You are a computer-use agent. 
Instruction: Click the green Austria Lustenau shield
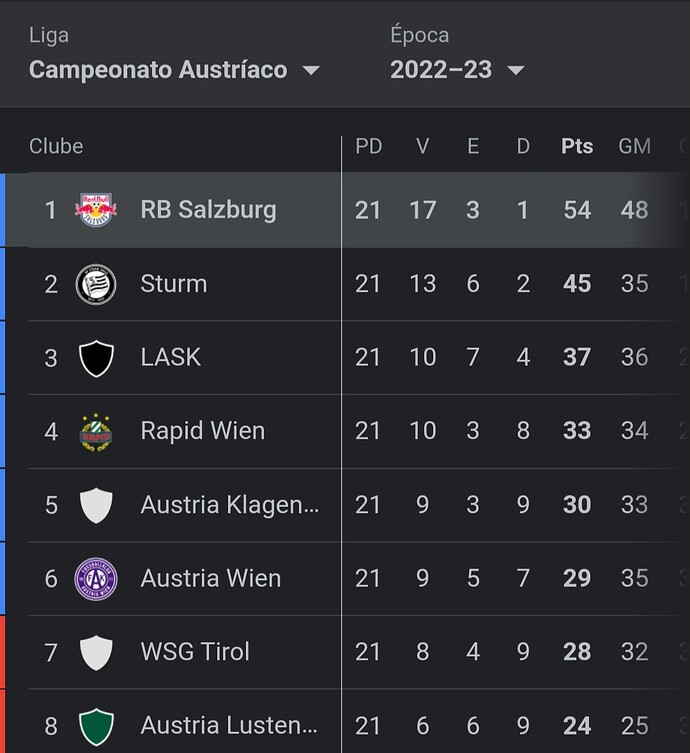96,726
